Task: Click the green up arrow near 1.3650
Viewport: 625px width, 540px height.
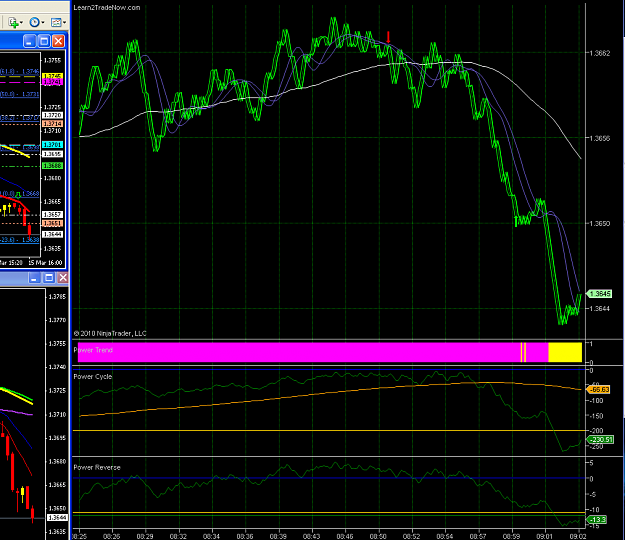Action: [516, 221]
